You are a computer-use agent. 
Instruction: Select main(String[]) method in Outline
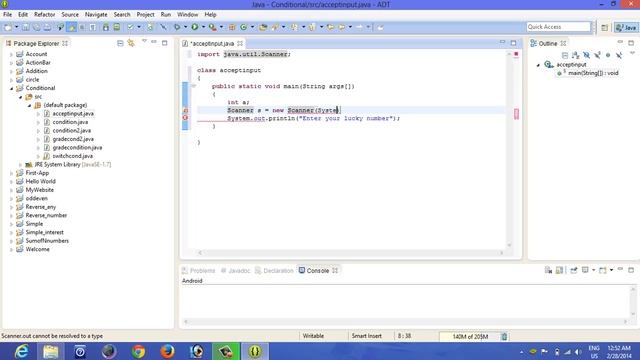coord(593,73)
